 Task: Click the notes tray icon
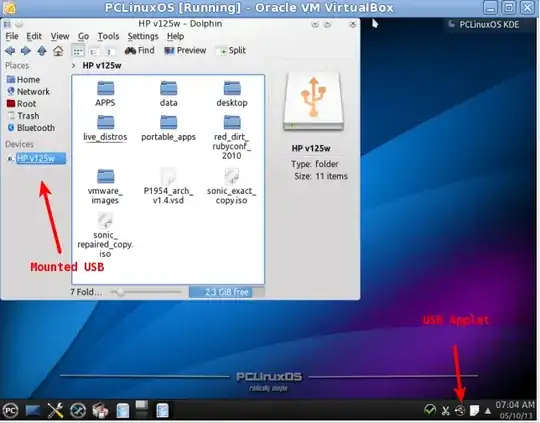[x=474, y=410]
